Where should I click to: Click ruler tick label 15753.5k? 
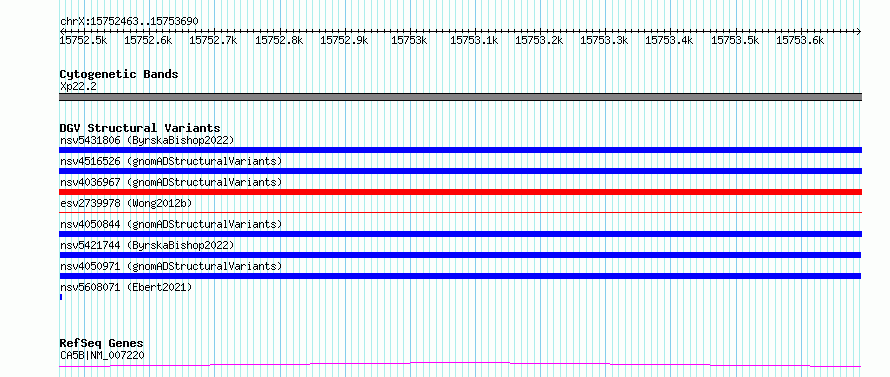tap(736, 40)
